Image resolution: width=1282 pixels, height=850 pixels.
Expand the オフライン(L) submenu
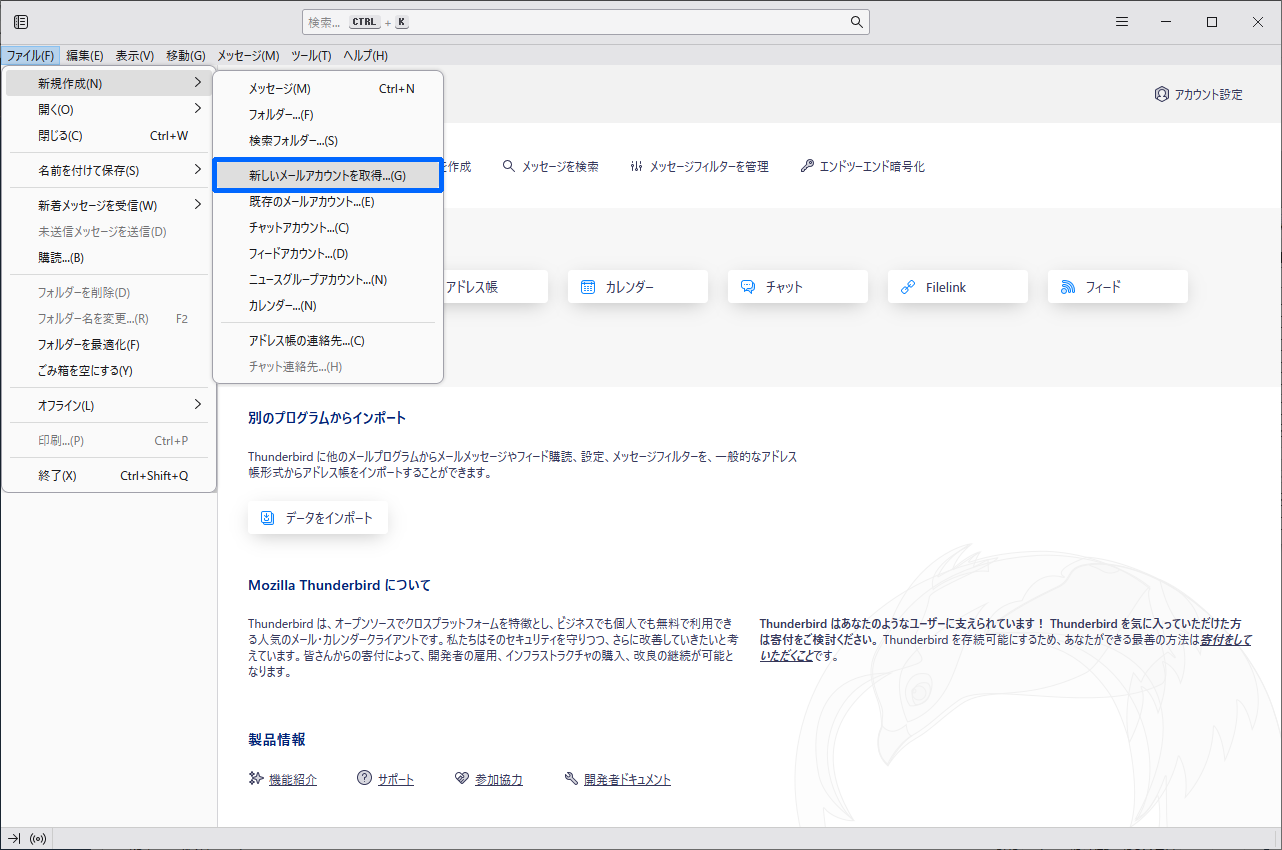(111, 406)
